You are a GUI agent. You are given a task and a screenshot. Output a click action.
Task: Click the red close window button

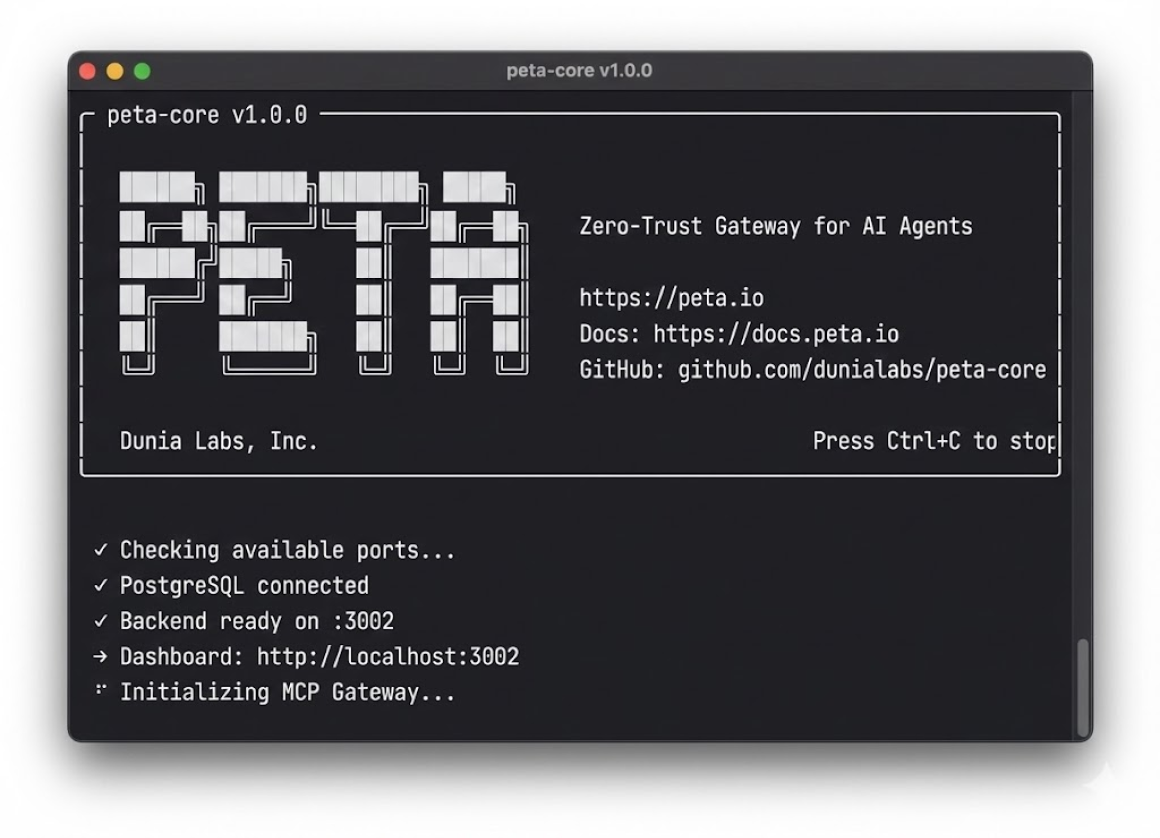(87, 71)
